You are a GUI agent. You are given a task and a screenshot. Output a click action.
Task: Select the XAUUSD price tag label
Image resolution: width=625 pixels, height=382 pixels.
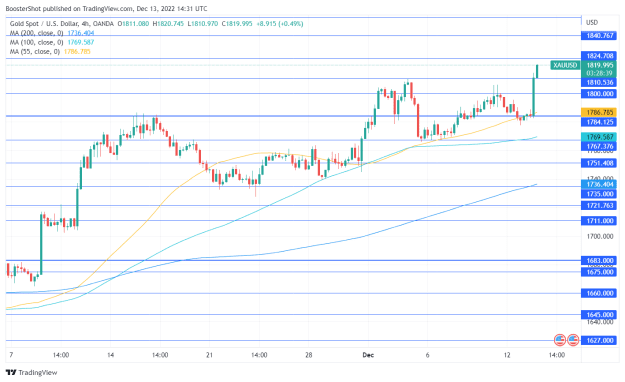(x=565, y=65)
